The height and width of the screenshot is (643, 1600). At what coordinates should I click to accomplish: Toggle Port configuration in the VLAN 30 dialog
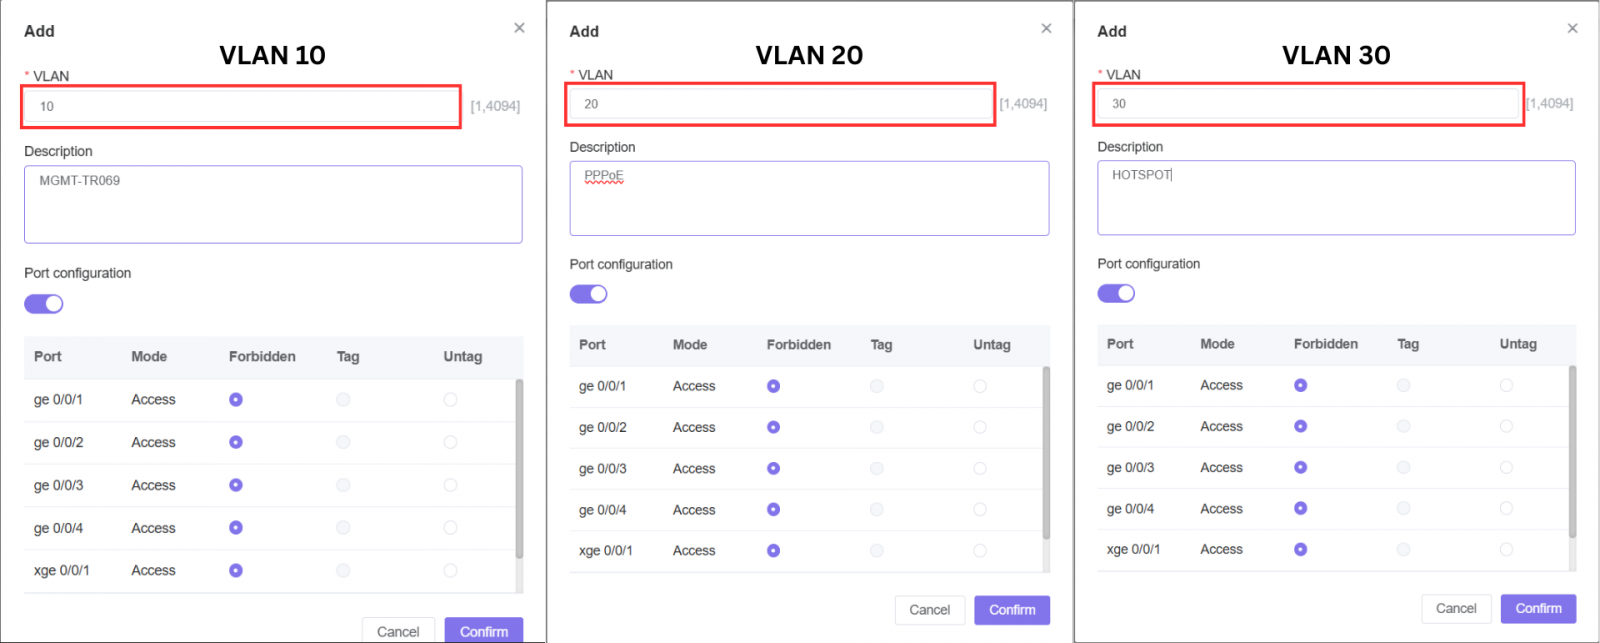1117,292
